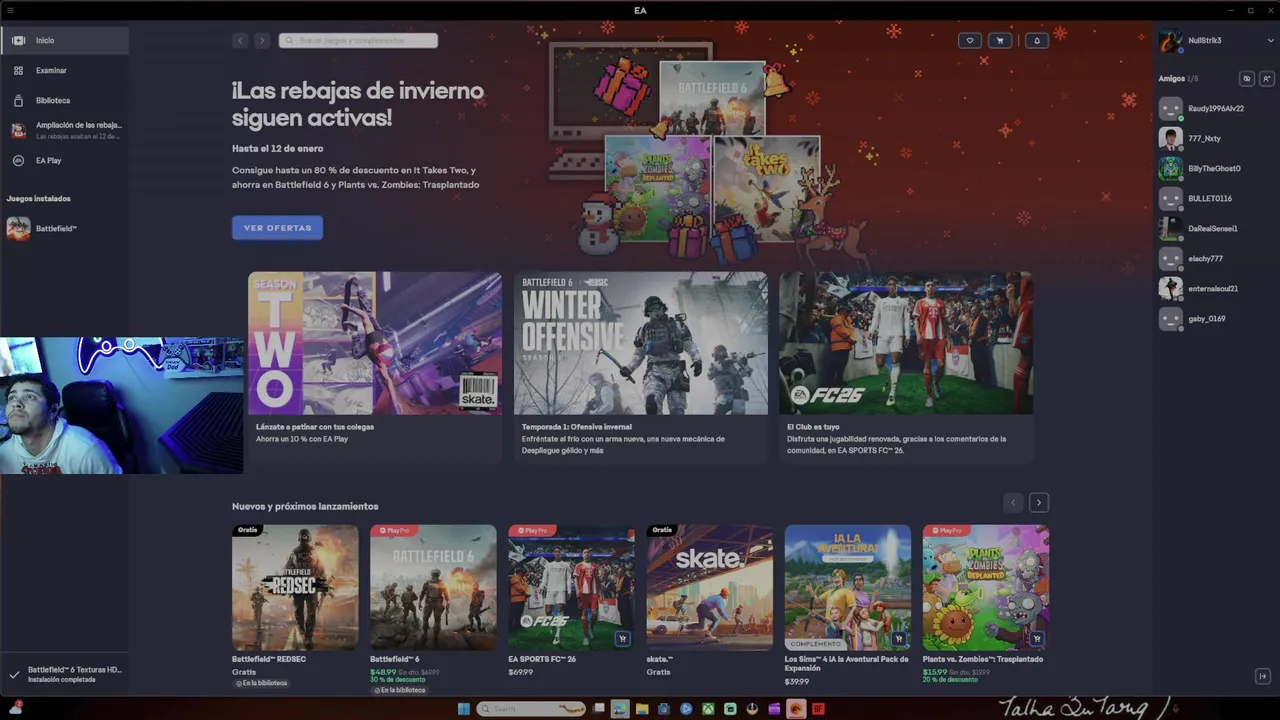
Task: Open Raudy1996Alv22 friend entry
Action: (1215, 108)
